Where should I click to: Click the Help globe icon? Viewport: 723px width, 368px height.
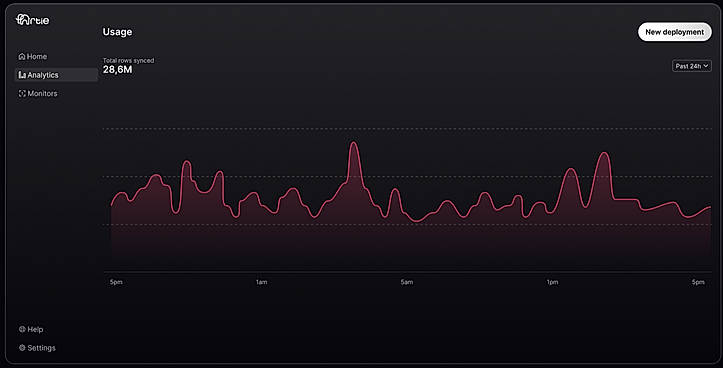(x=22, y=329)
